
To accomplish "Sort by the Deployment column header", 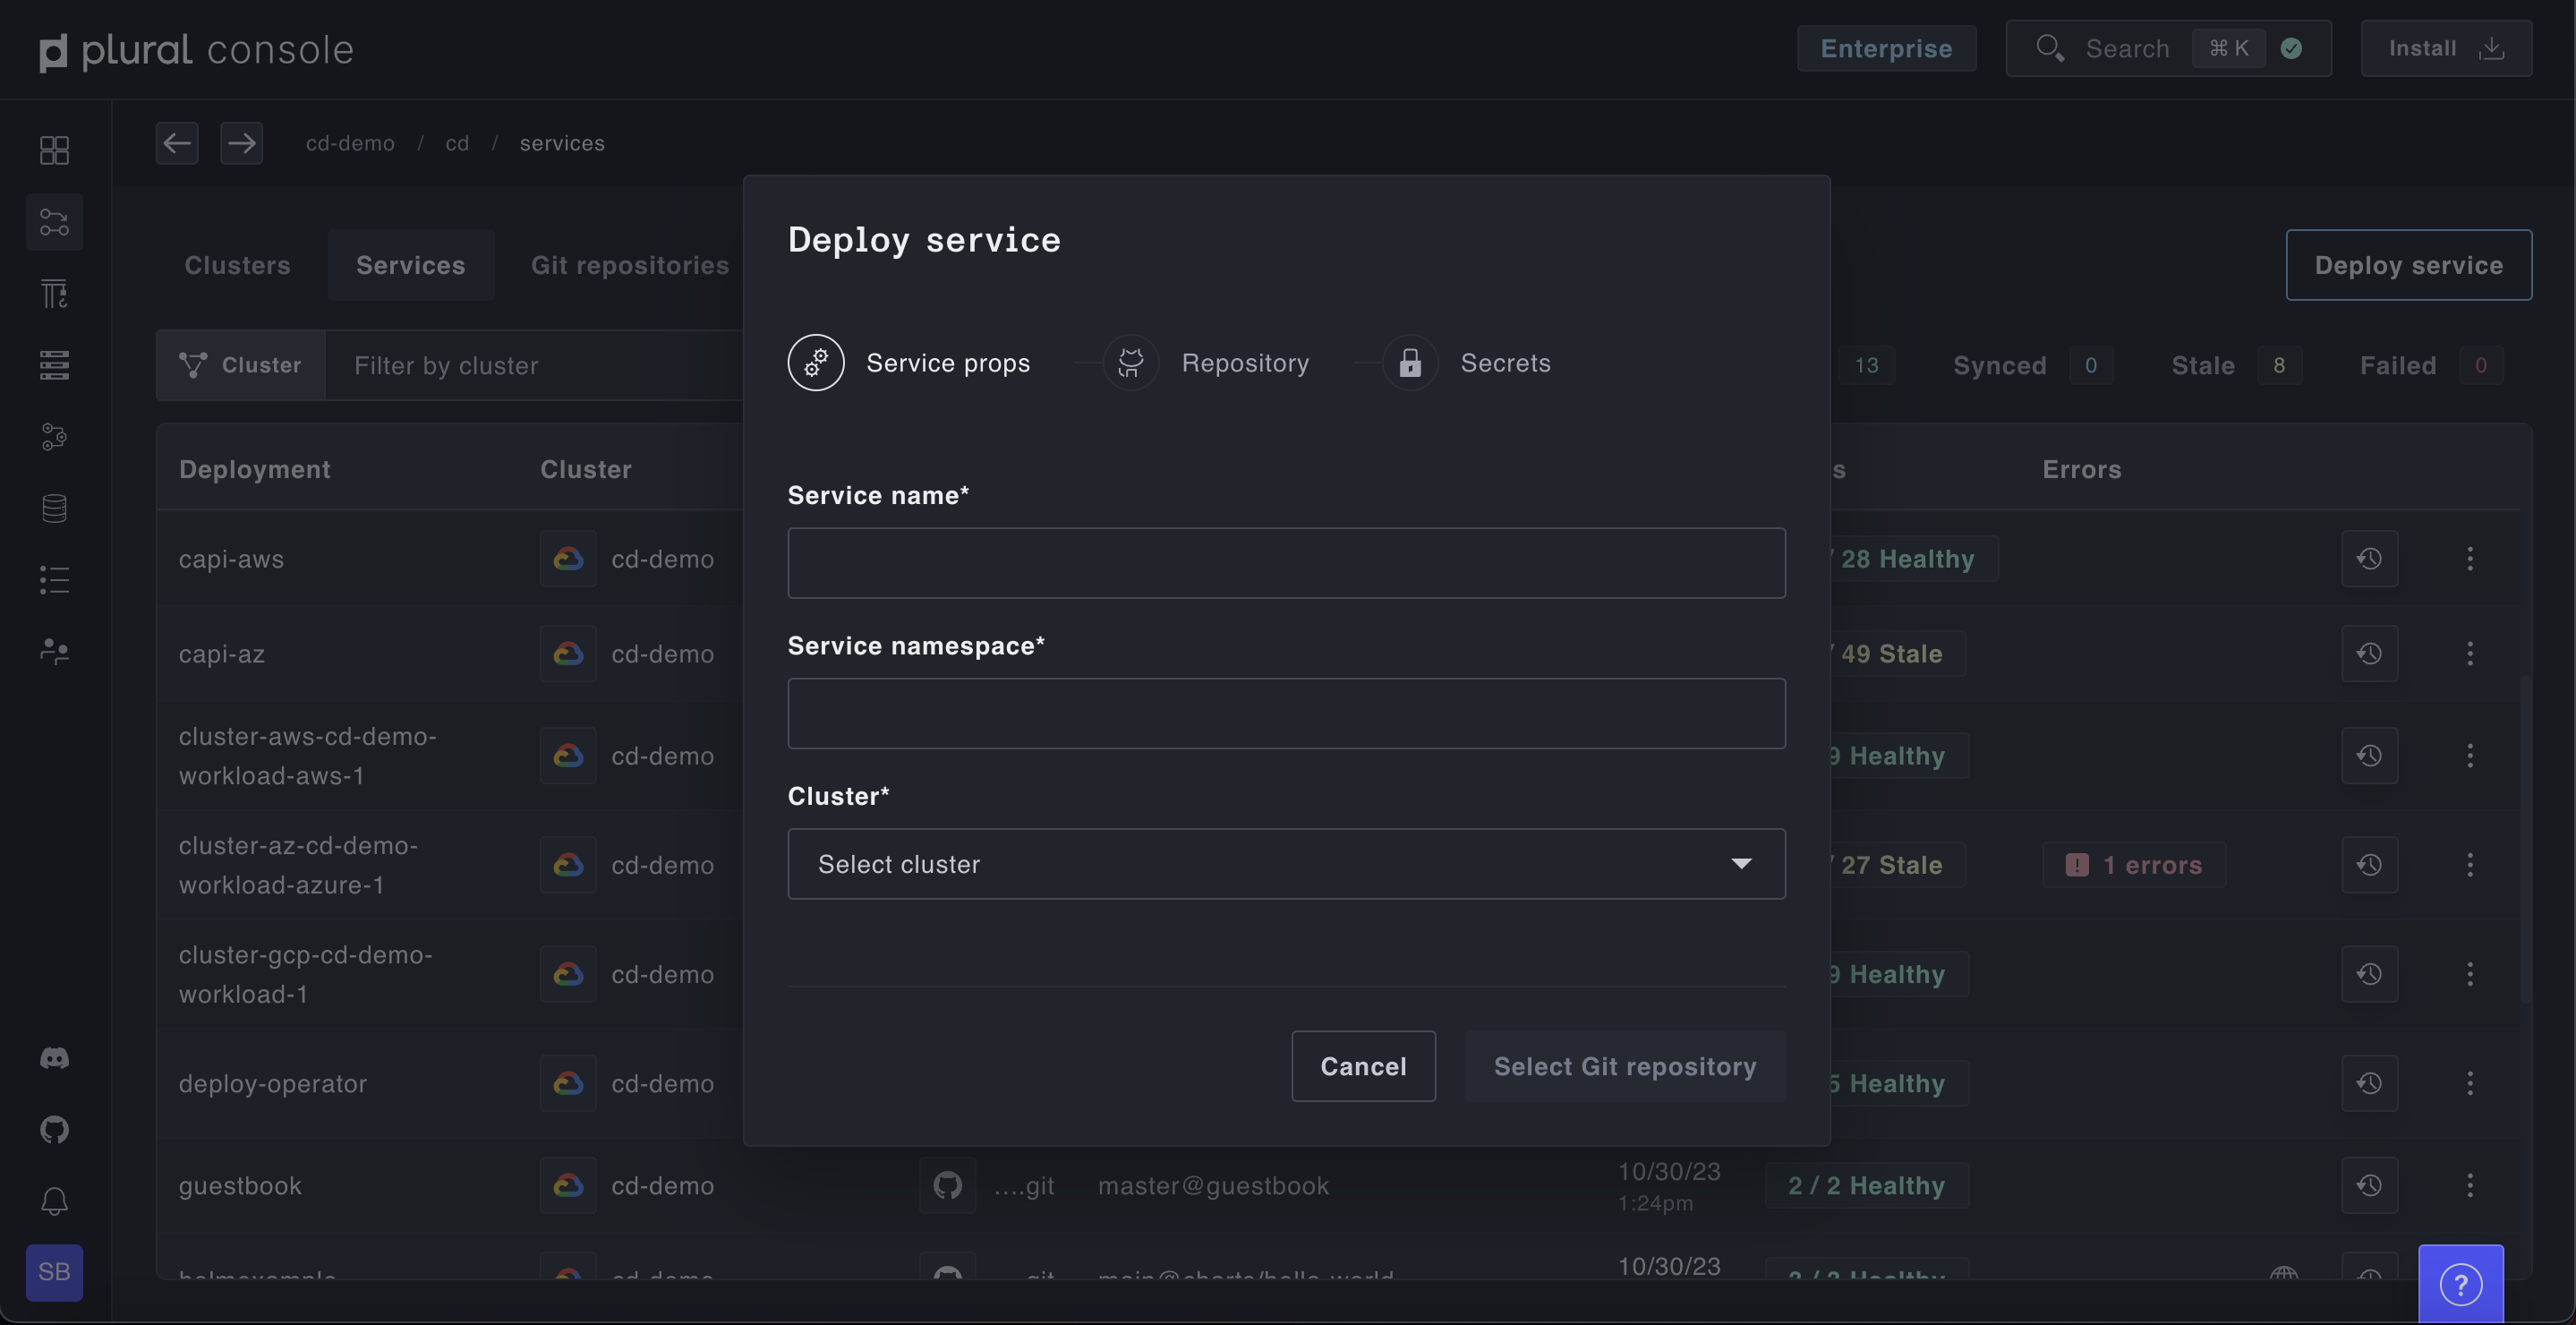I will point(254,469).
